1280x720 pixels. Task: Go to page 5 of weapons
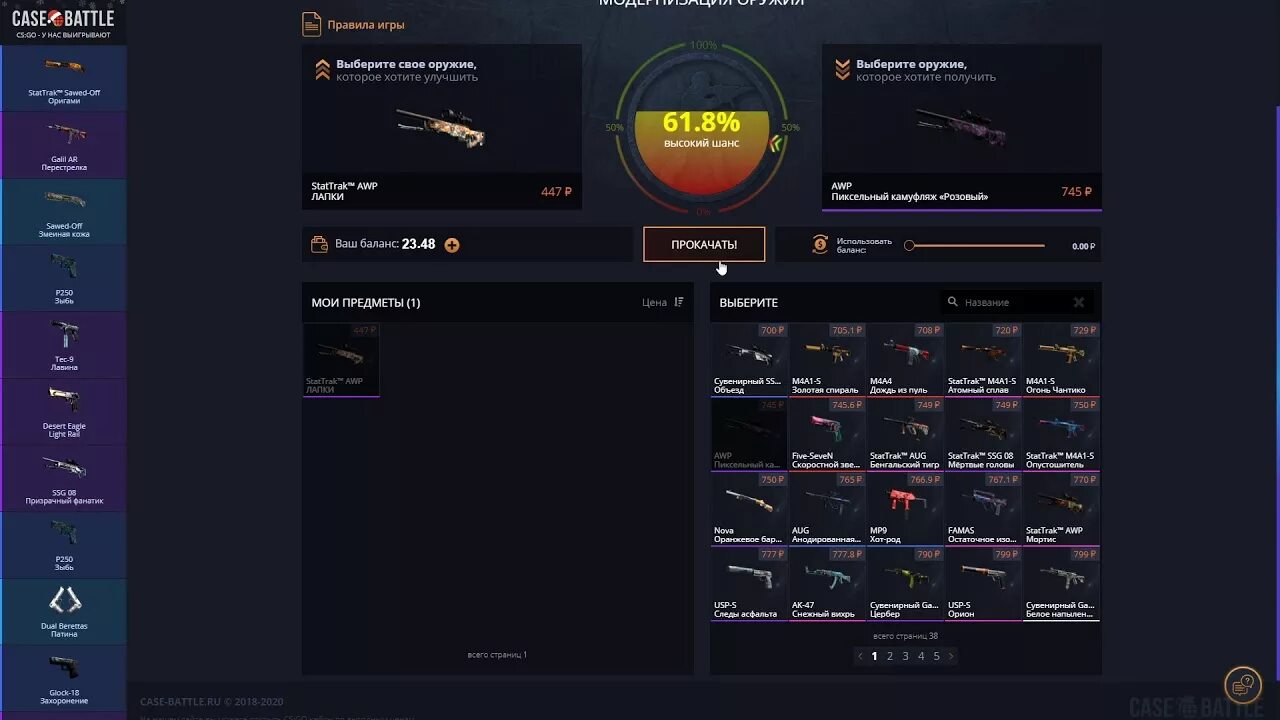(937, 656)
